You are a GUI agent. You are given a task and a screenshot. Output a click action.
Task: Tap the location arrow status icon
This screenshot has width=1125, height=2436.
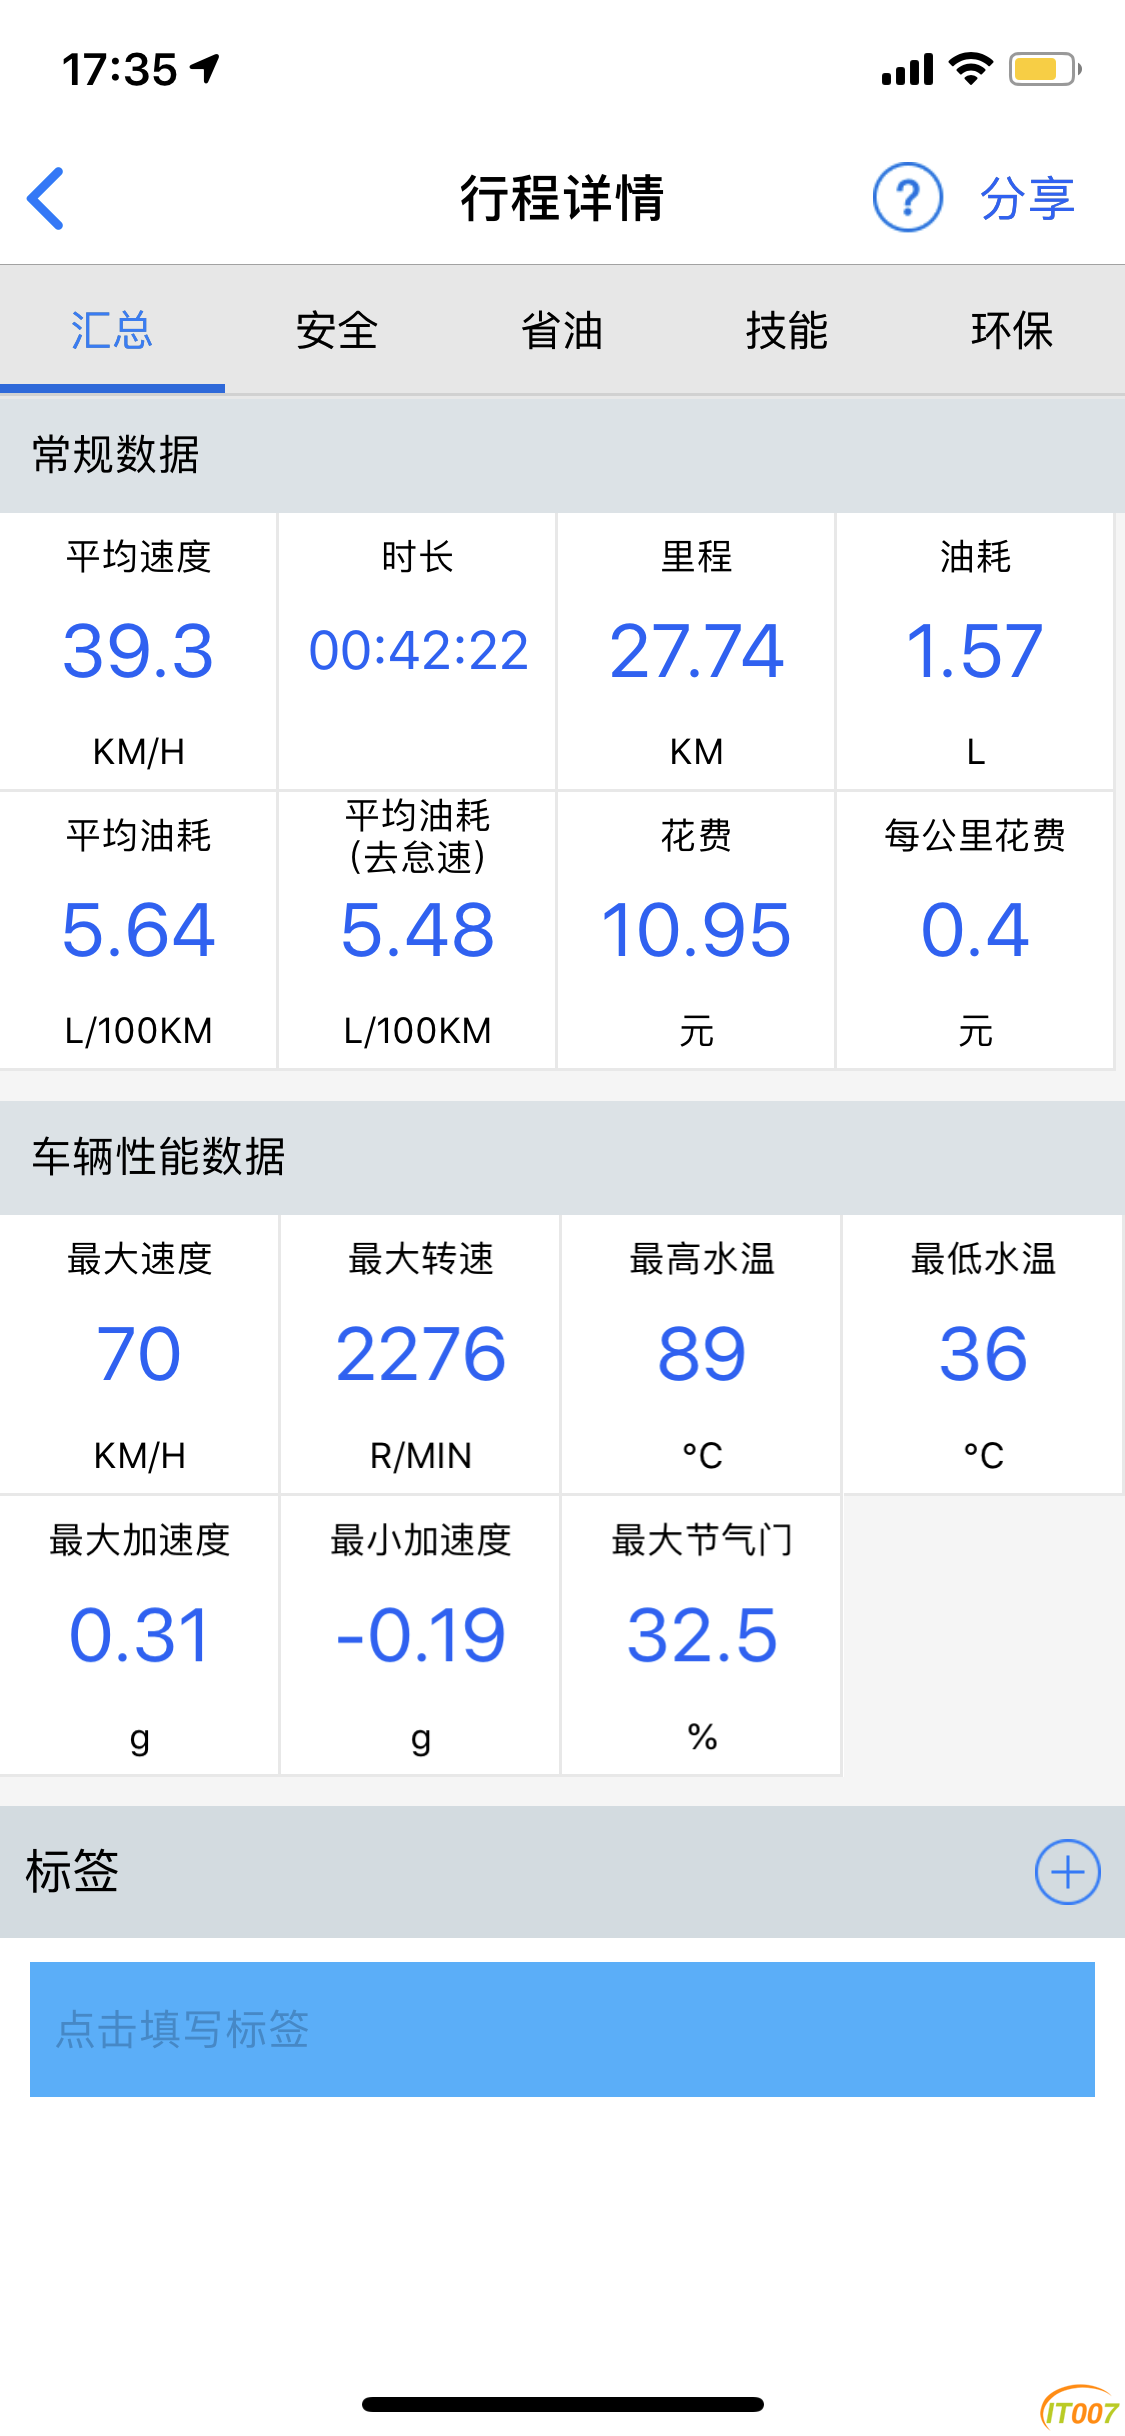(206, 68)
